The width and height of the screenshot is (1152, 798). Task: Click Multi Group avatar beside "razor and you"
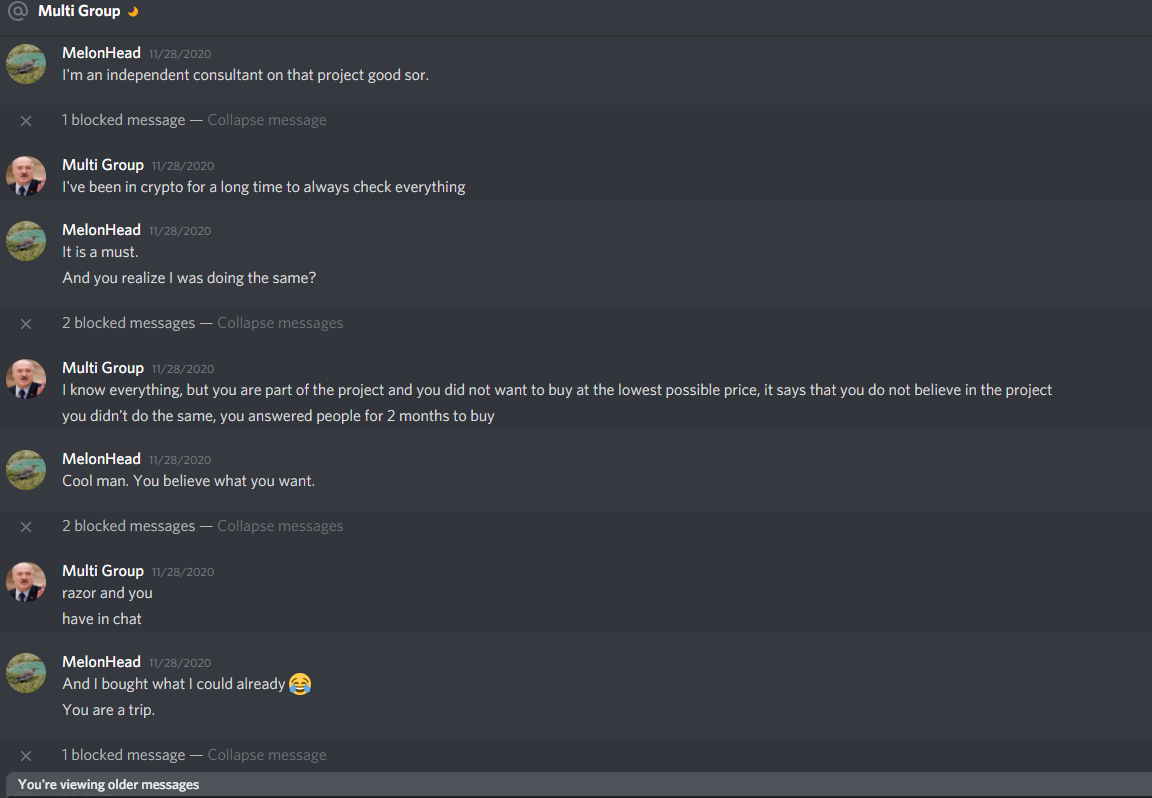(x=26, y=582)
